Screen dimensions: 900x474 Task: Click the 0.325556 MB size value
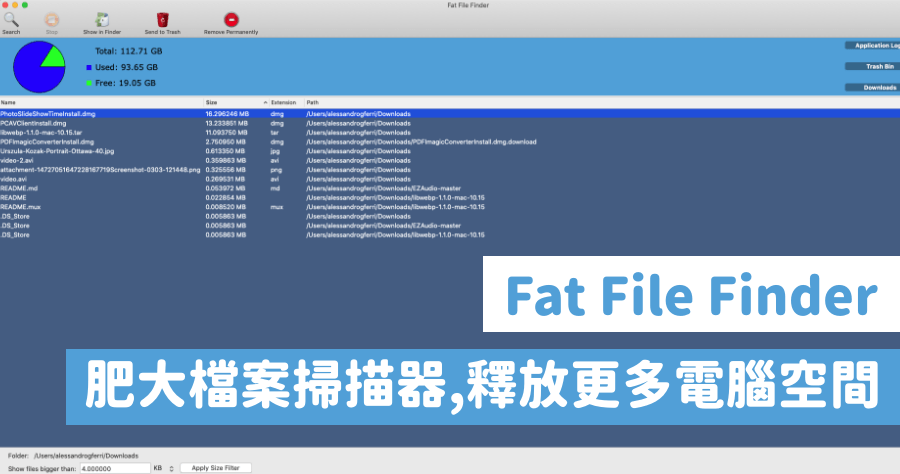pos(226,170)
